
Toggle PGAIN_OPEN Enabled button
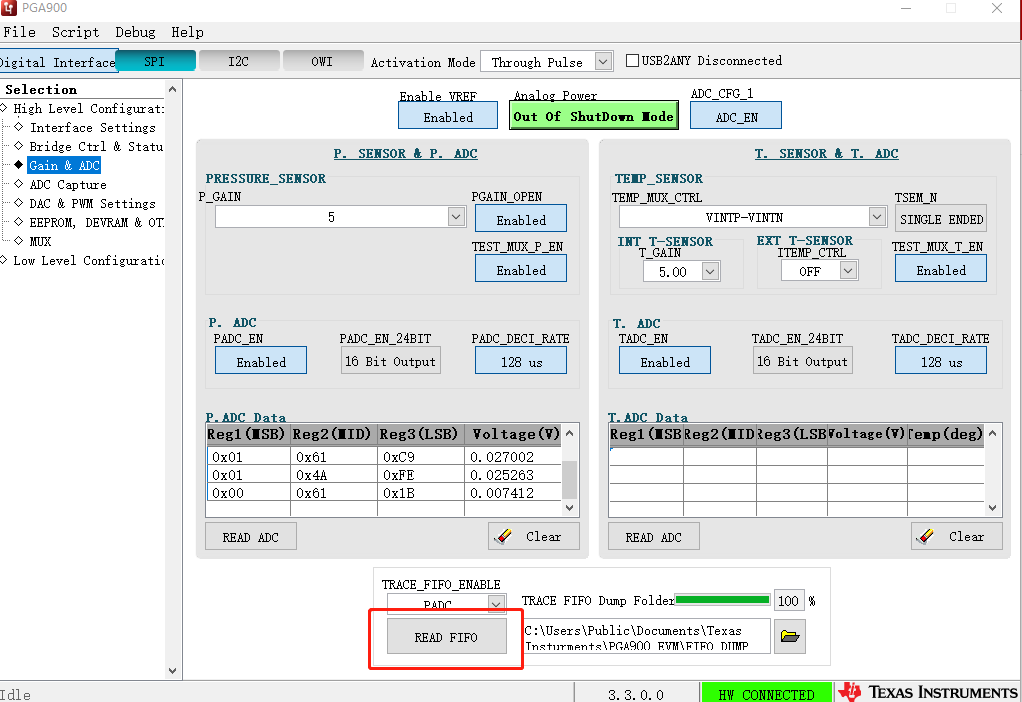coord(521,219)
